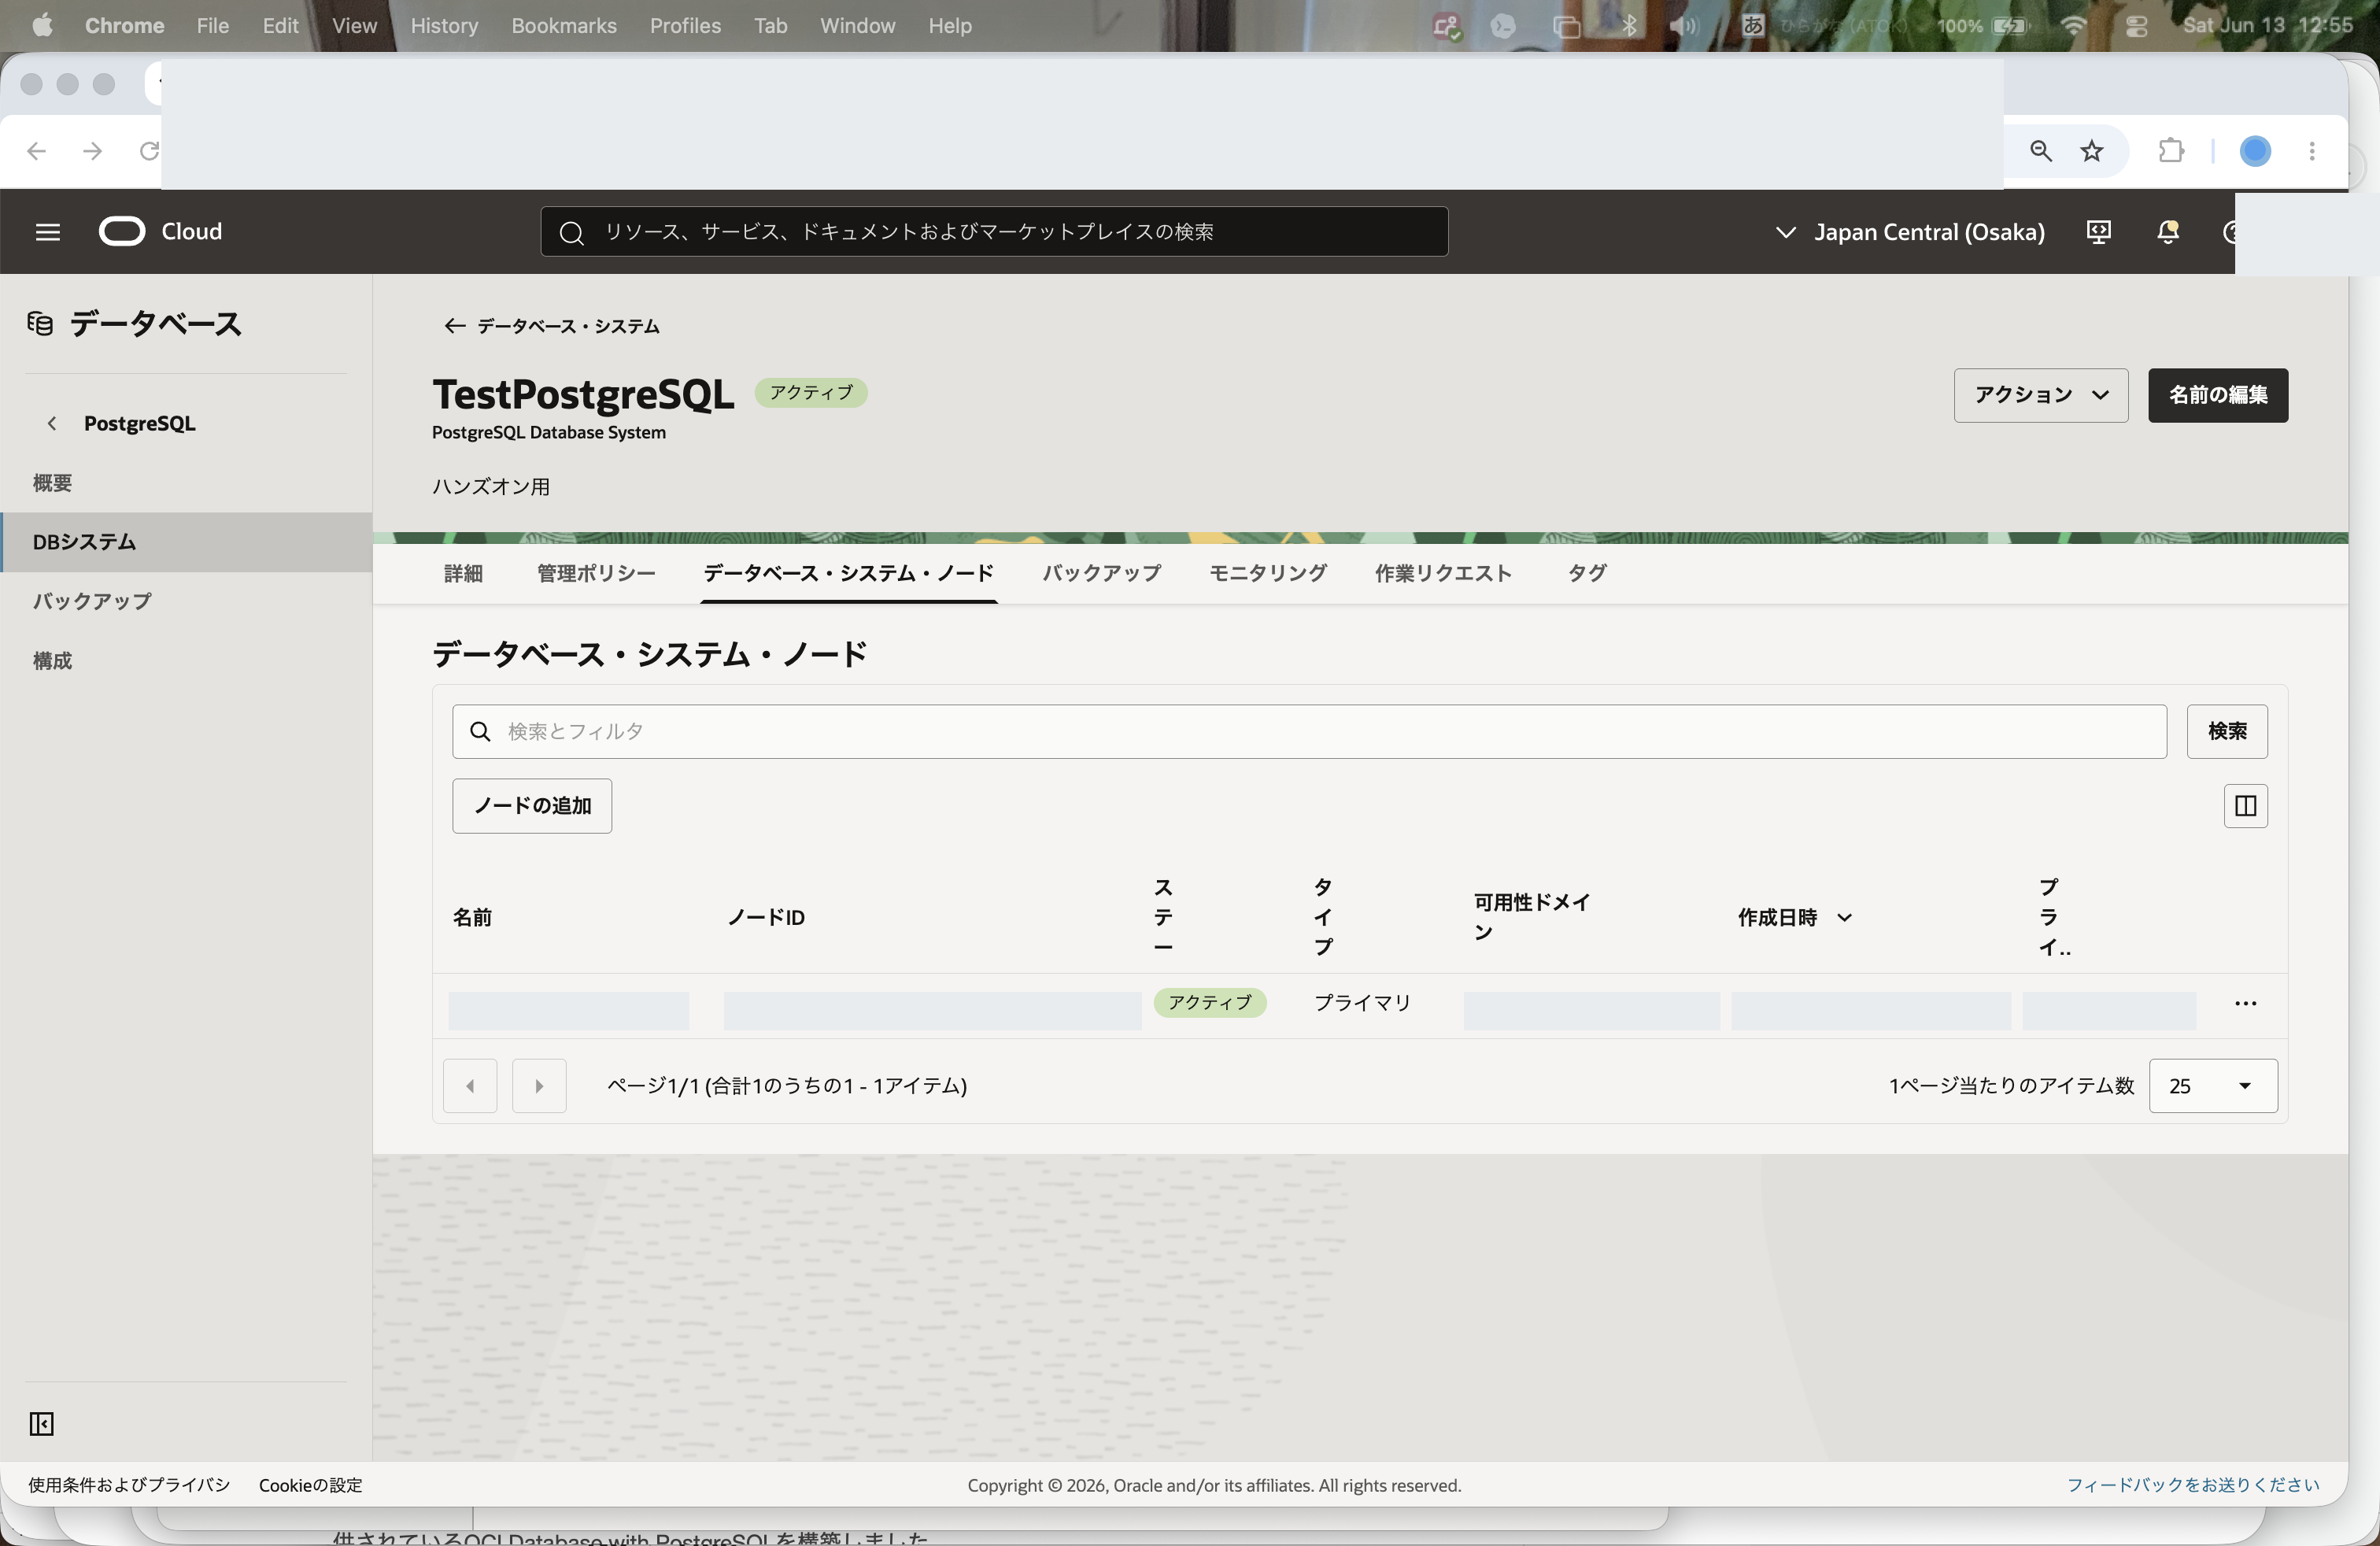
Task: Click the Bluetooth menu bar icon
Action: pos(1630,25)
